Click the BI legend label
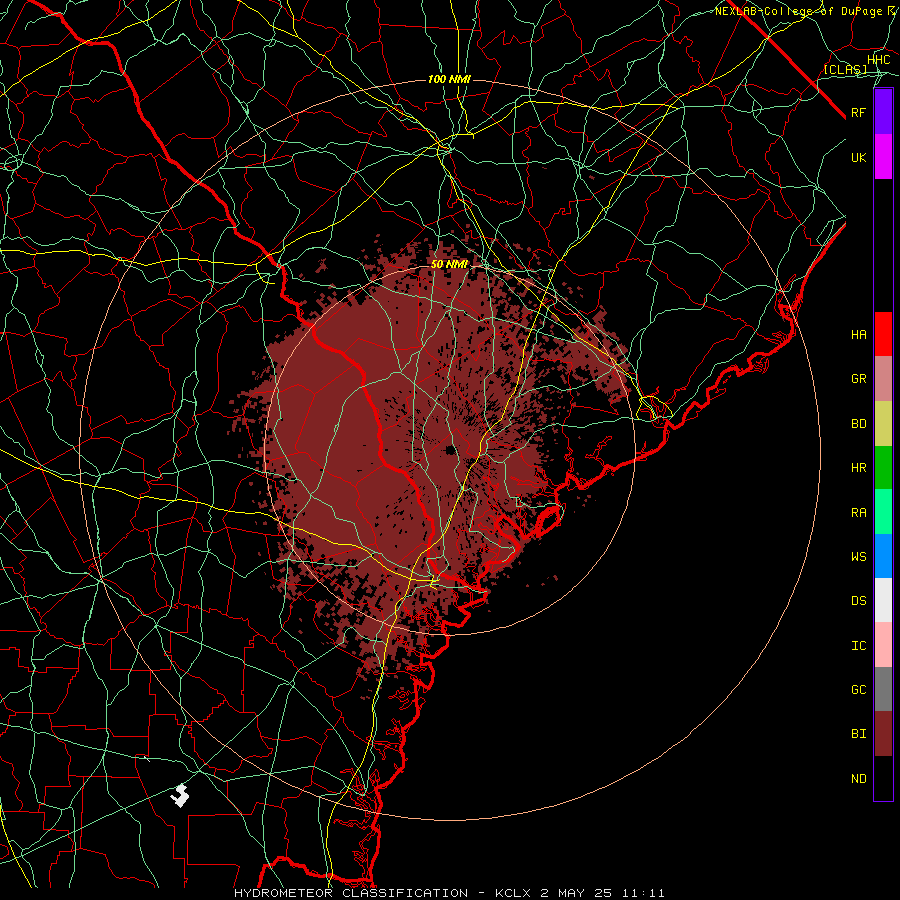 pyautogui.click(x=859, y=734)
